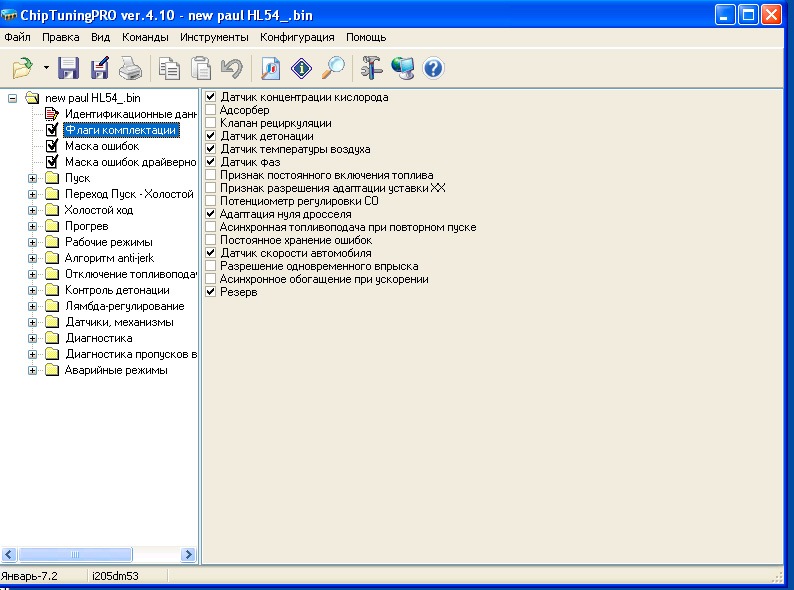Viewport: 794px width, 590px height.
Task: Toggle Датчик скорости автомобиля checkbox
Action: click(x=211, y=253)
